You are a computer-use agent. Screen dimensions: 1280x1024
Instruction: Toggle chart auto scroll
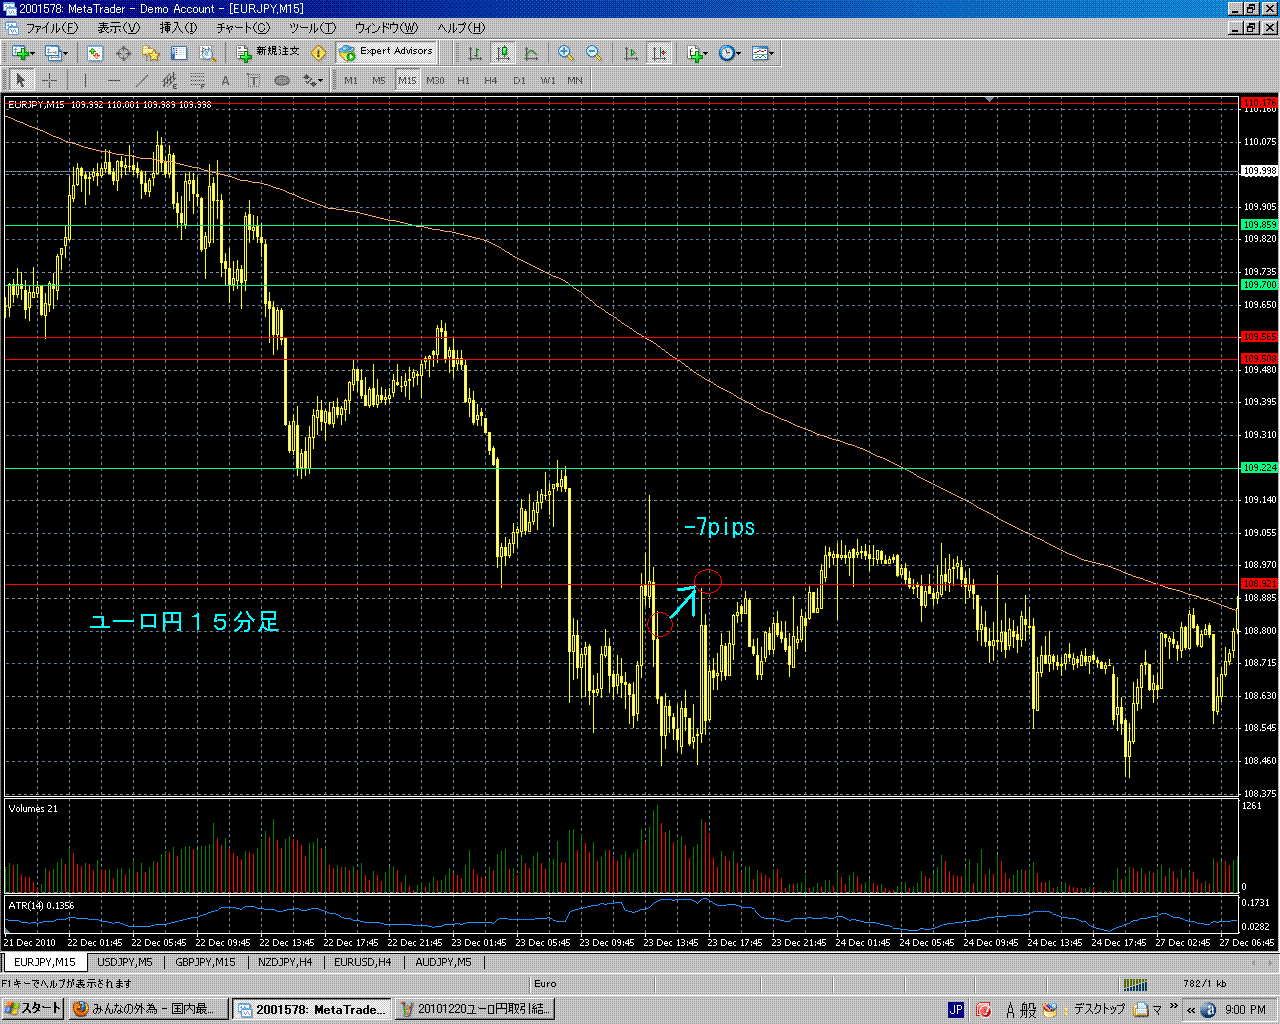coord(631,53)
